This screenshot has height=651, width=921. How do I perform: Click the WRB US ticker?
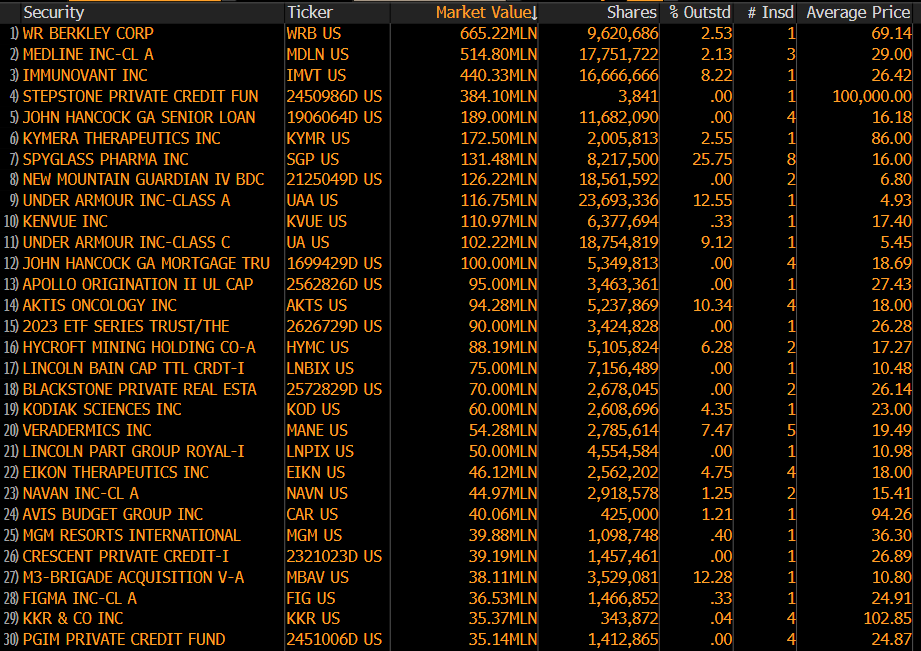point(314,33)
